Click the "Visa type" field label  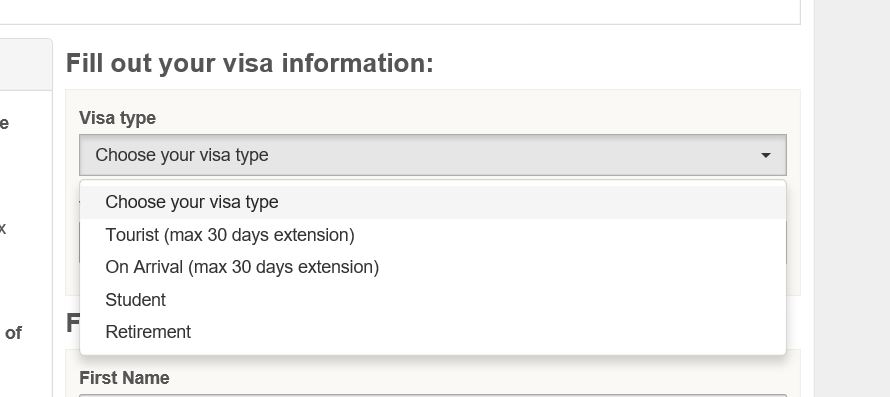tap(117, 118)
